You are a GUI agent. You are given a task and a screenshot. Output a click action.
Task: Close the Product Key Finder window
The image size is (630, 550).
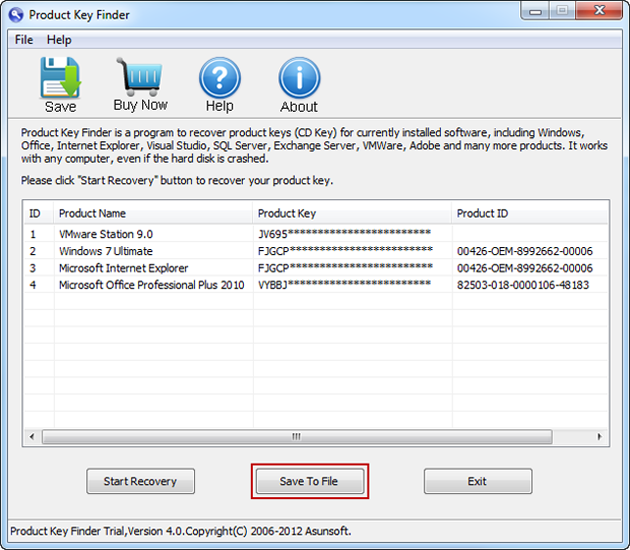pyautogui.click(x=599, y=10)
